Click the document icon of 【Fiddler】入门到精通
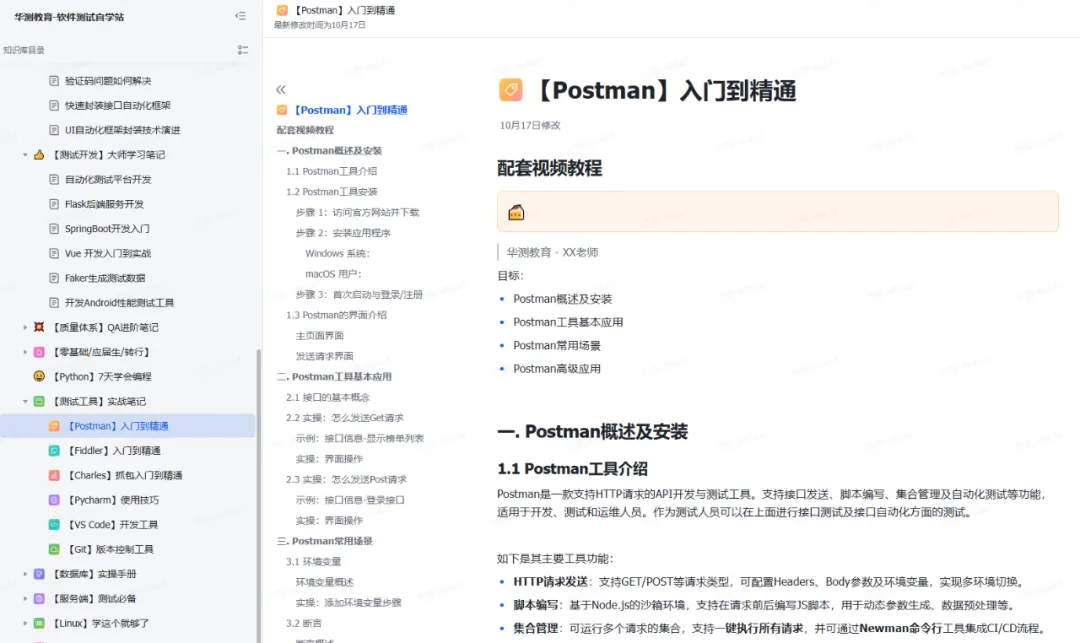 click(x=55, y=448)
